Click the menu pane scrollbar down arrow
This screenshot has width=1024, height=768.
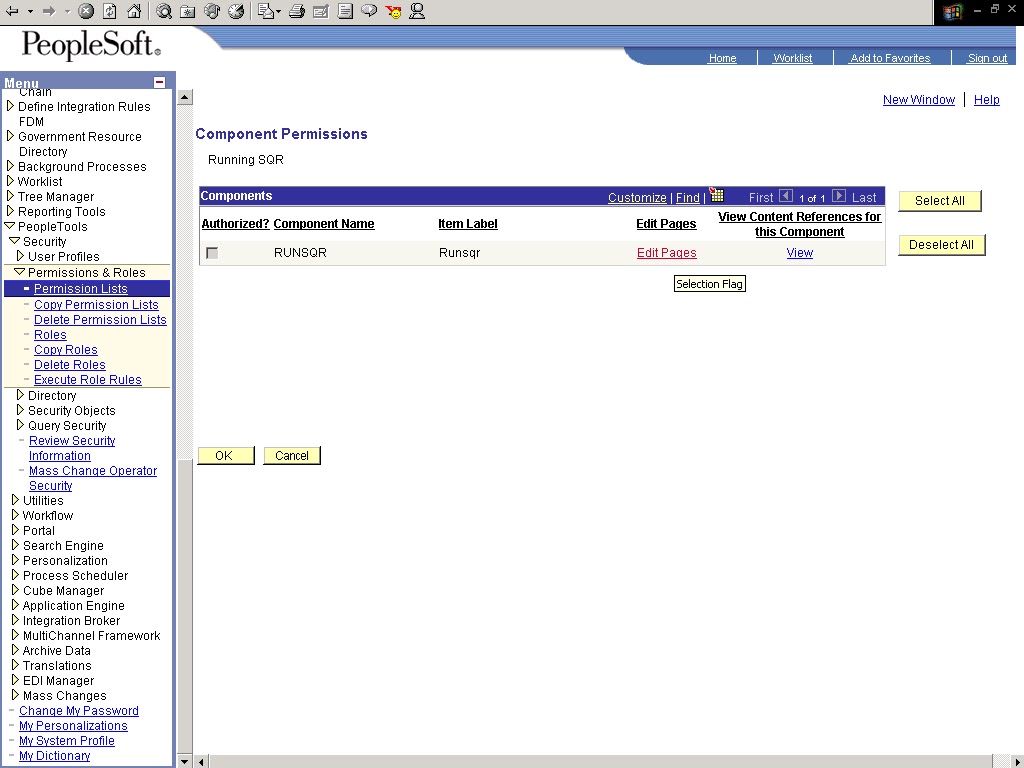(184, 760)
